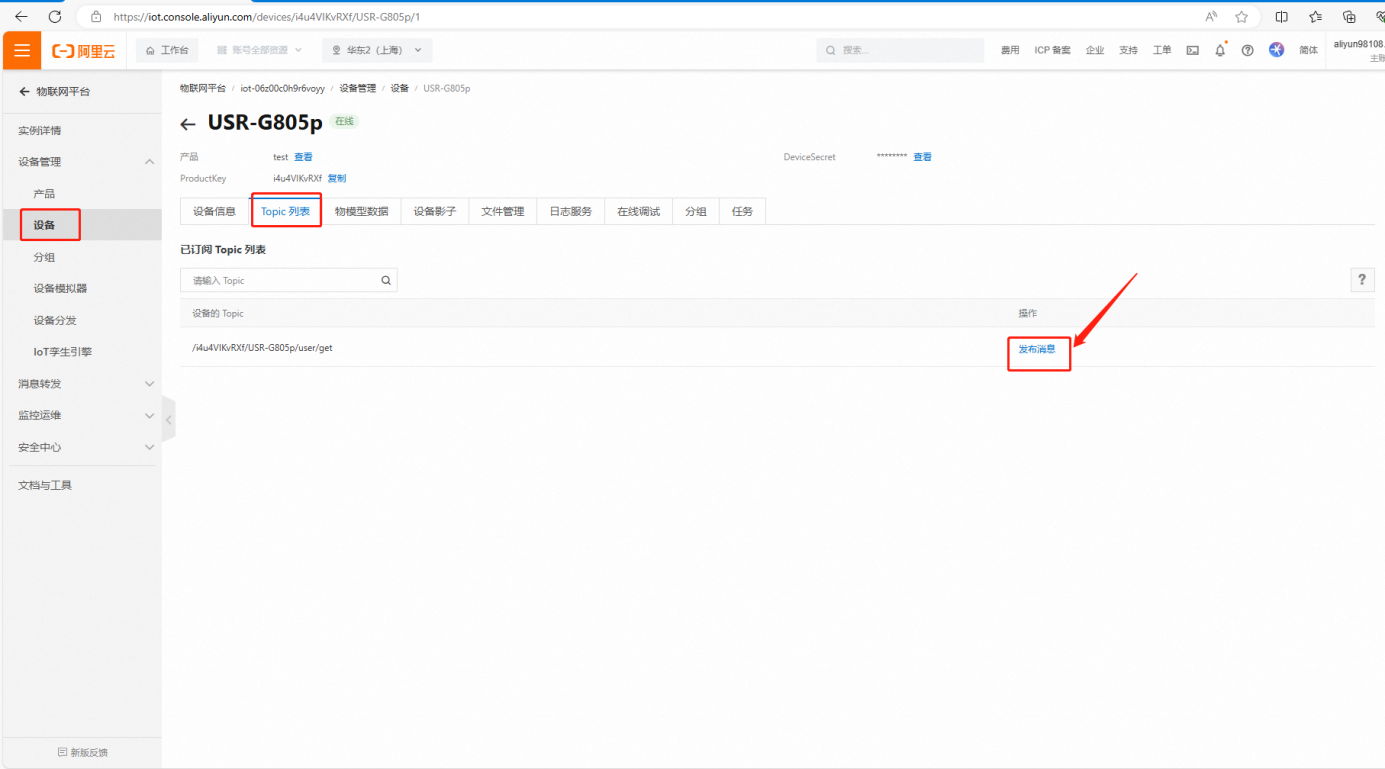
Task: Open the orange hamburger menu
Action: [22, 51]
